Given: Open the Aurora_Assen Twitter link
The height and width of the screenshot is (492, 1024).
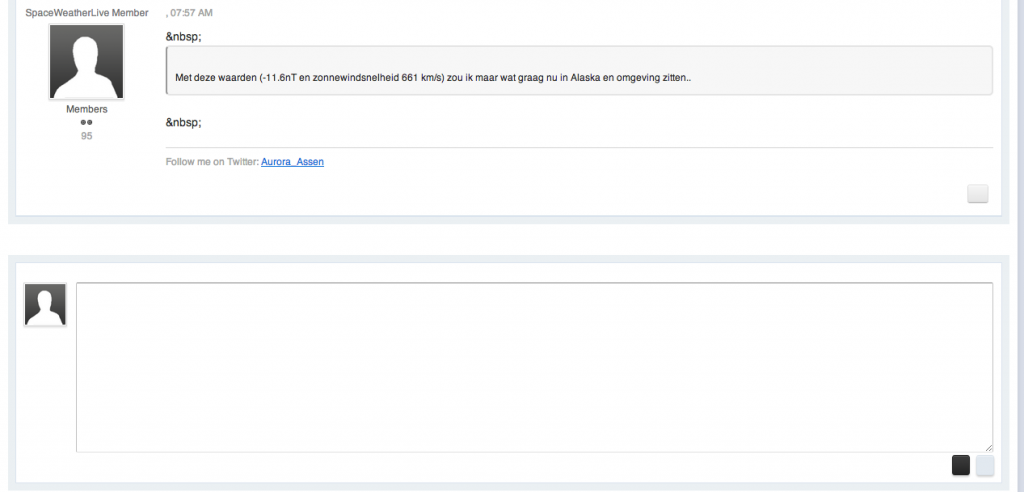Looking at the screenshot, I should click(x=292, y=162).
